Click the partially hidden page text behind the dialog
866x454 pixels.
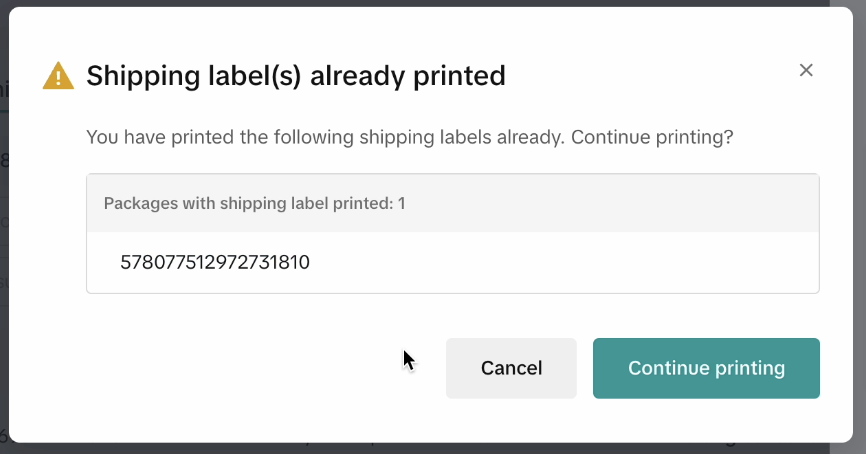click(x=3, y=160)
